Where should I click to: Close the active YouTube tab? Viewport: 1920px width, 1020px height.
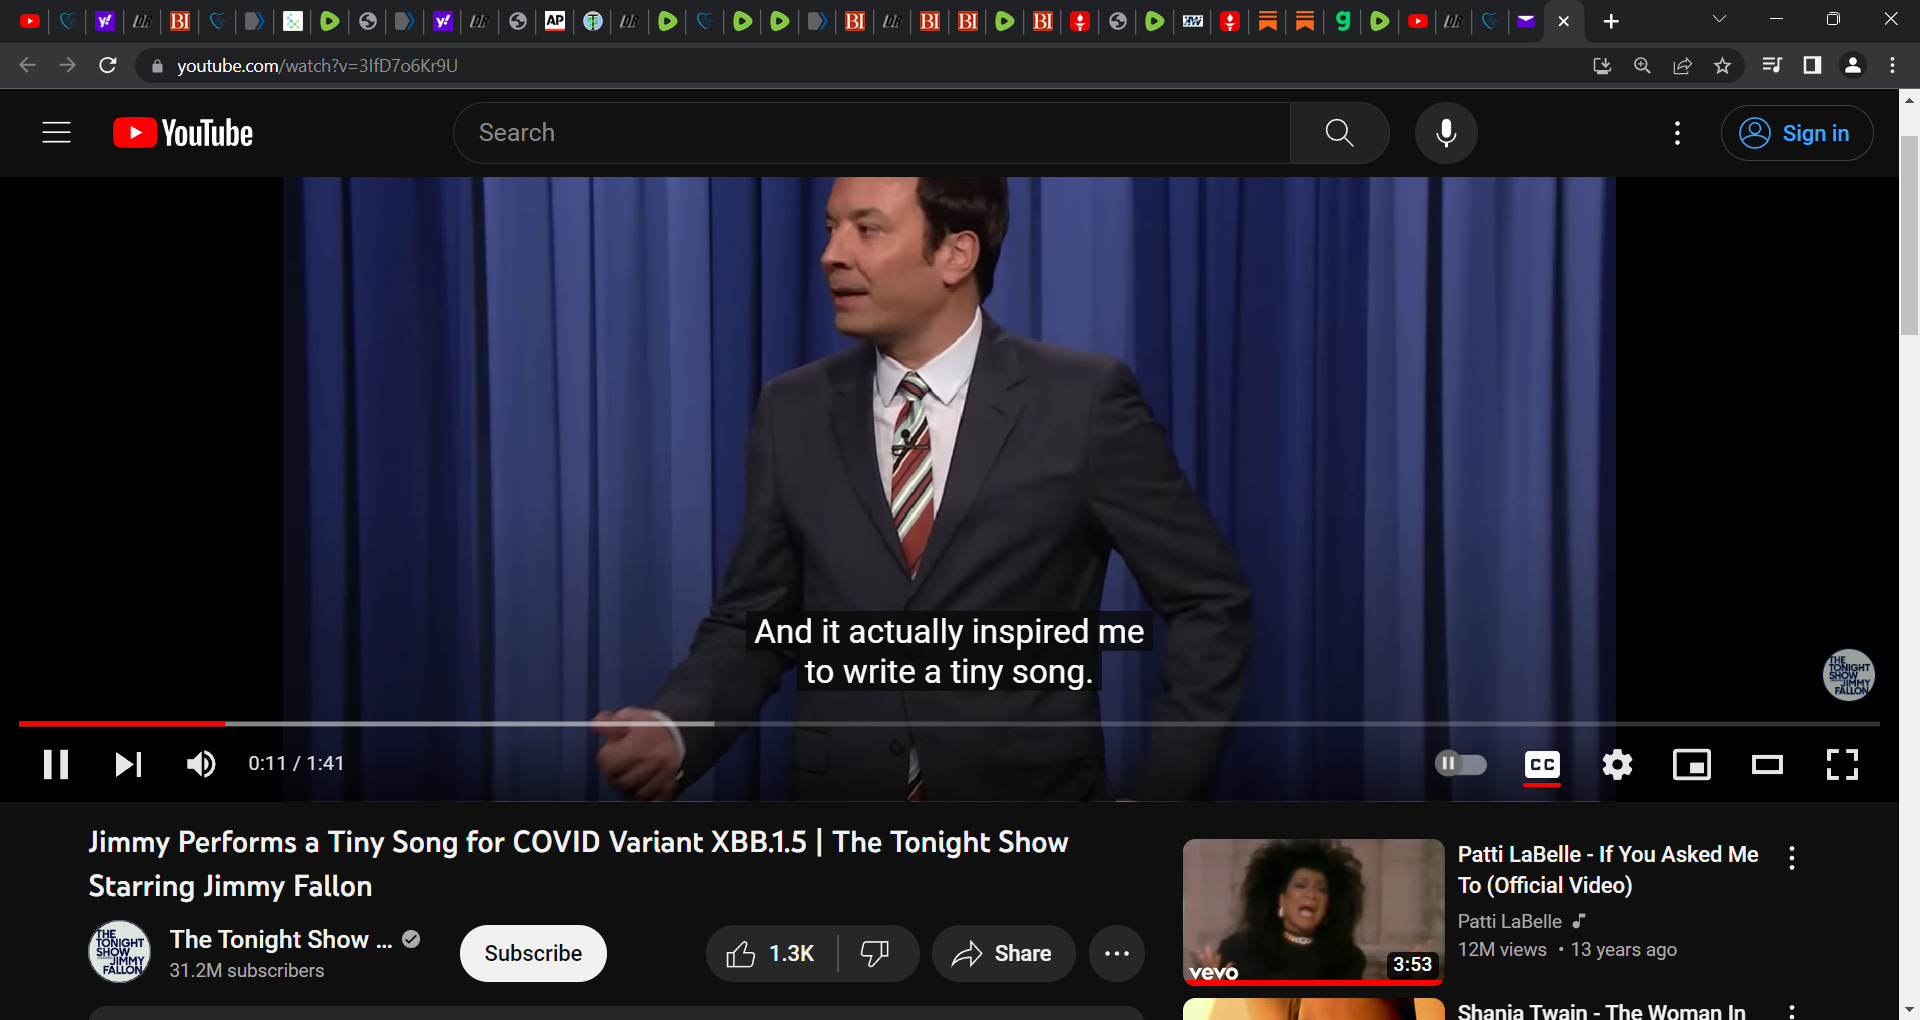click(1564, 21)
